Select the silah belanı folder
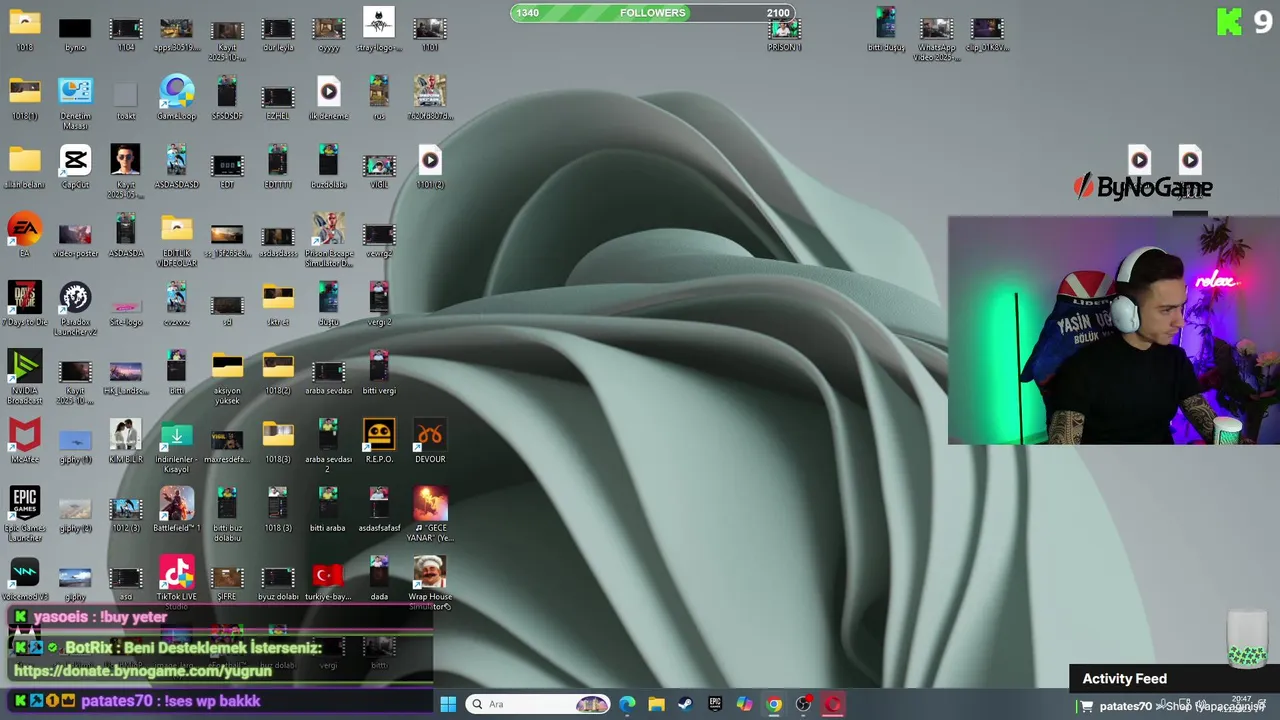The width and height of the screenshot is (1280, 720). pos(25,167)
